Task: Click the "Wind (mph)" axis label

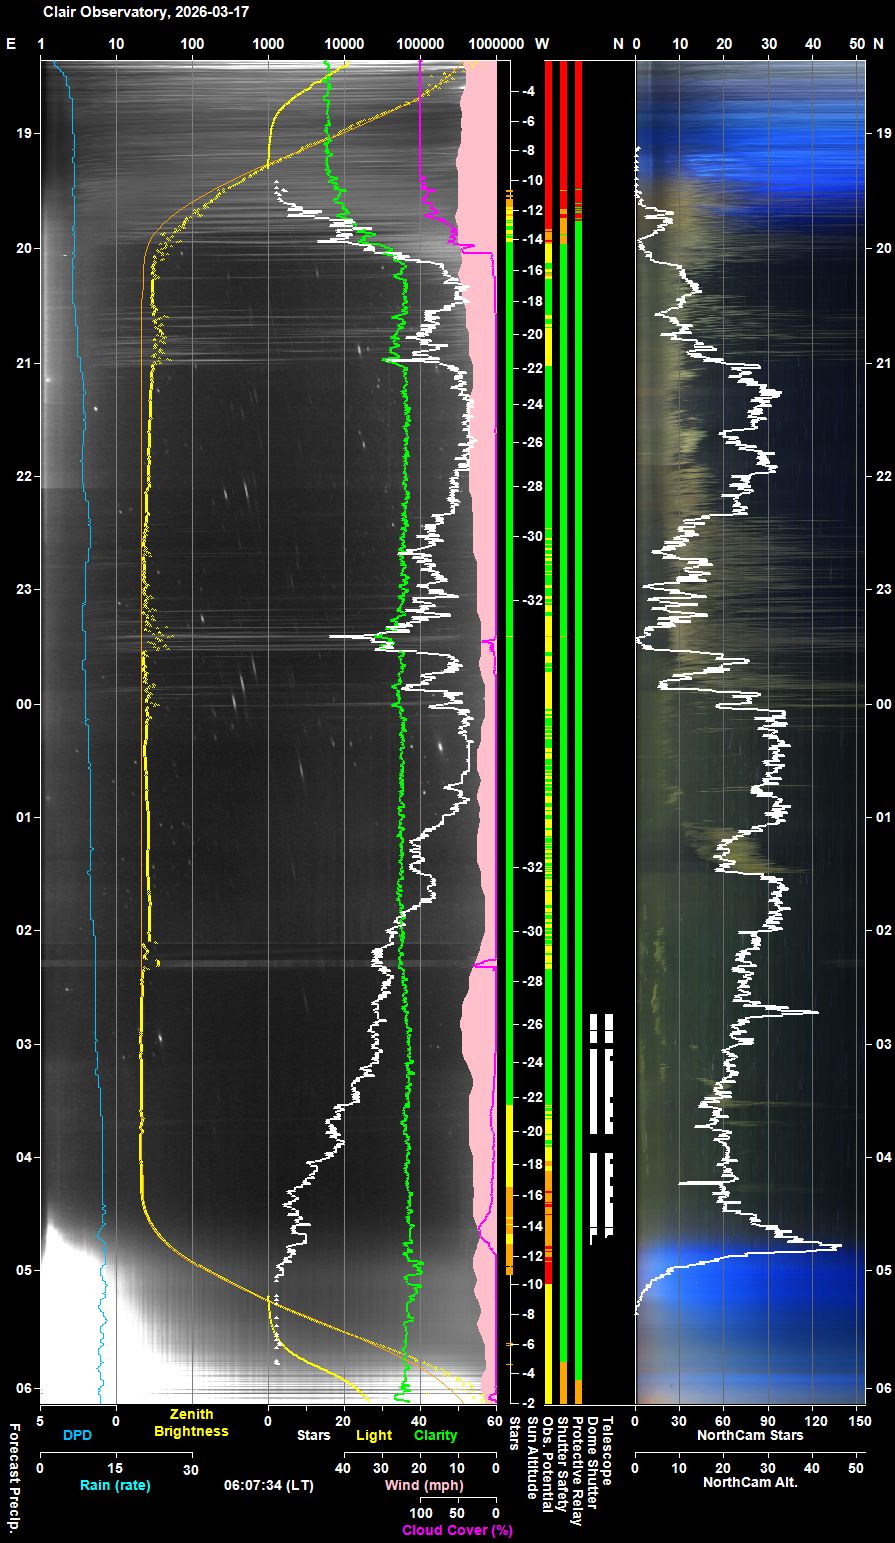Action: [422, 1485]
